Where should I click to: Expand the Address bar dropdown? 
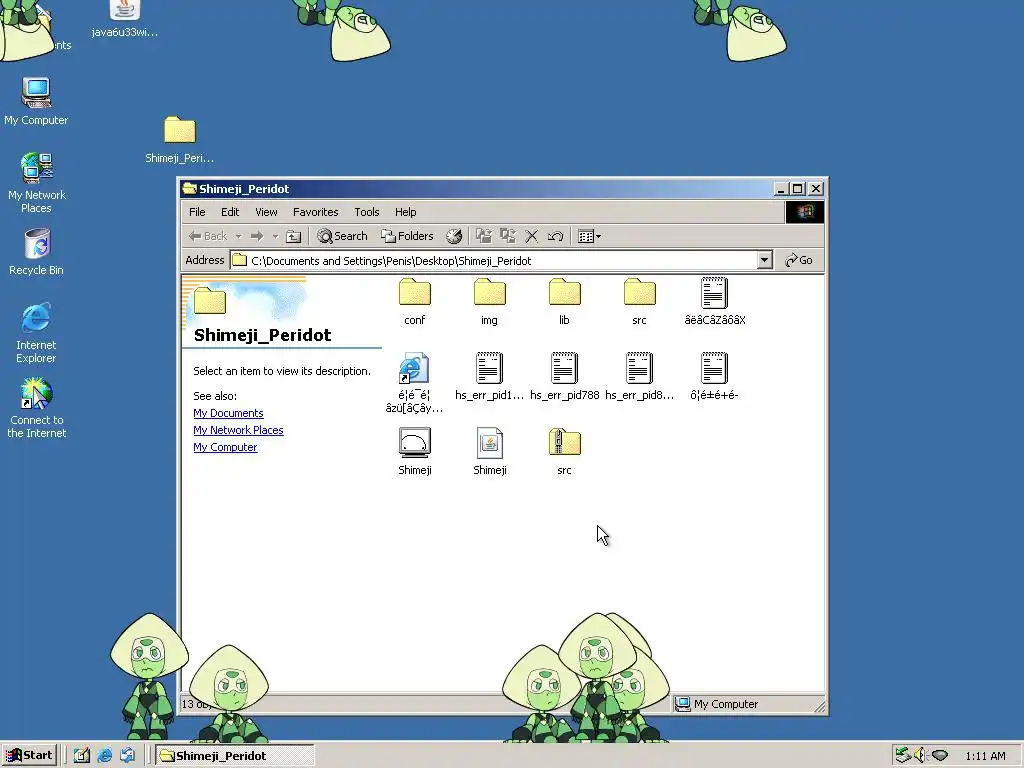point(764,261)
